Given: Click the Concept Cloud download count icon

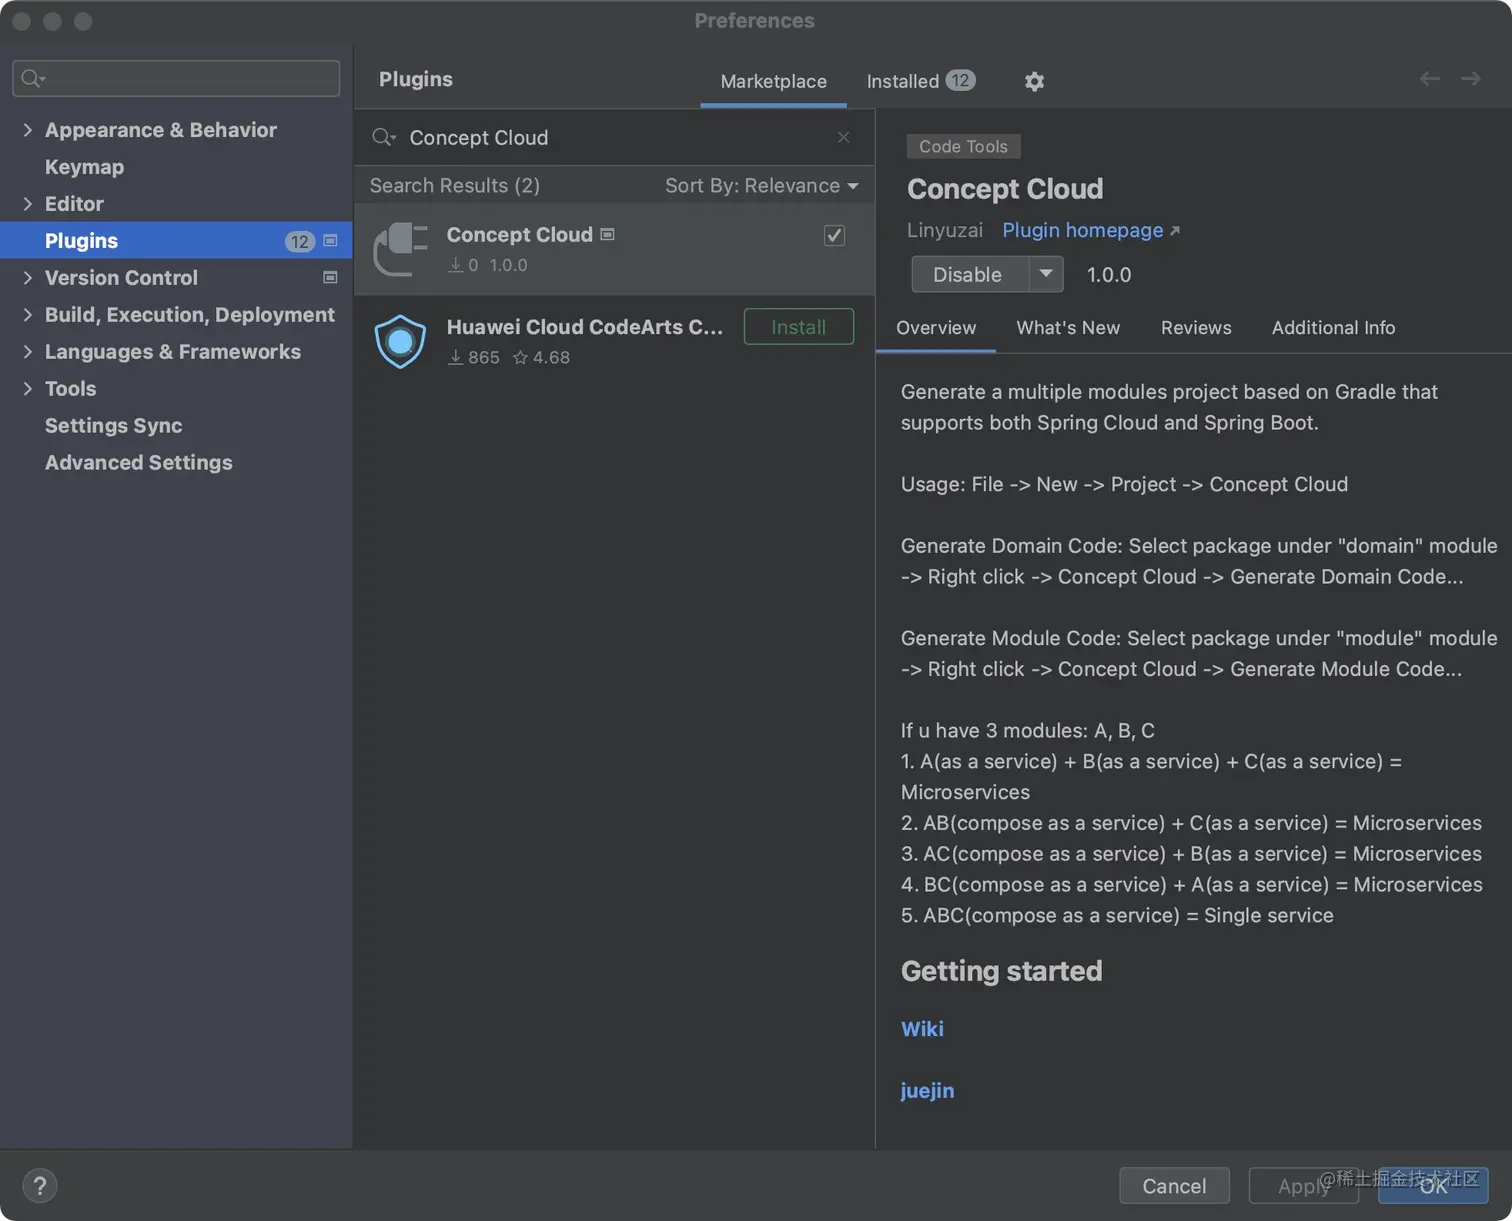Looking at the screenshot, I should click(455, 265).
